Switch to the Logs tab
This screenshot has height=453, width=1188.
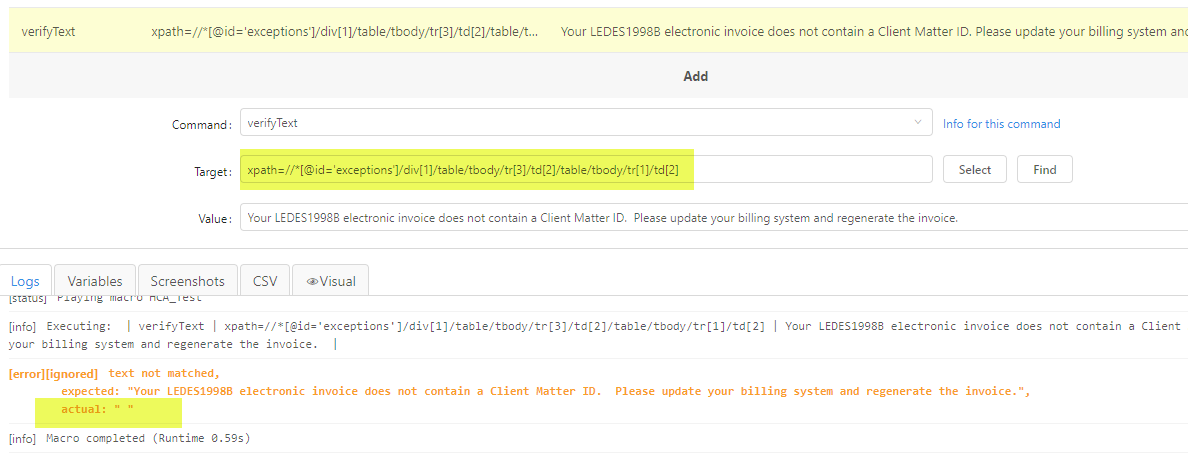pos(25,281)
